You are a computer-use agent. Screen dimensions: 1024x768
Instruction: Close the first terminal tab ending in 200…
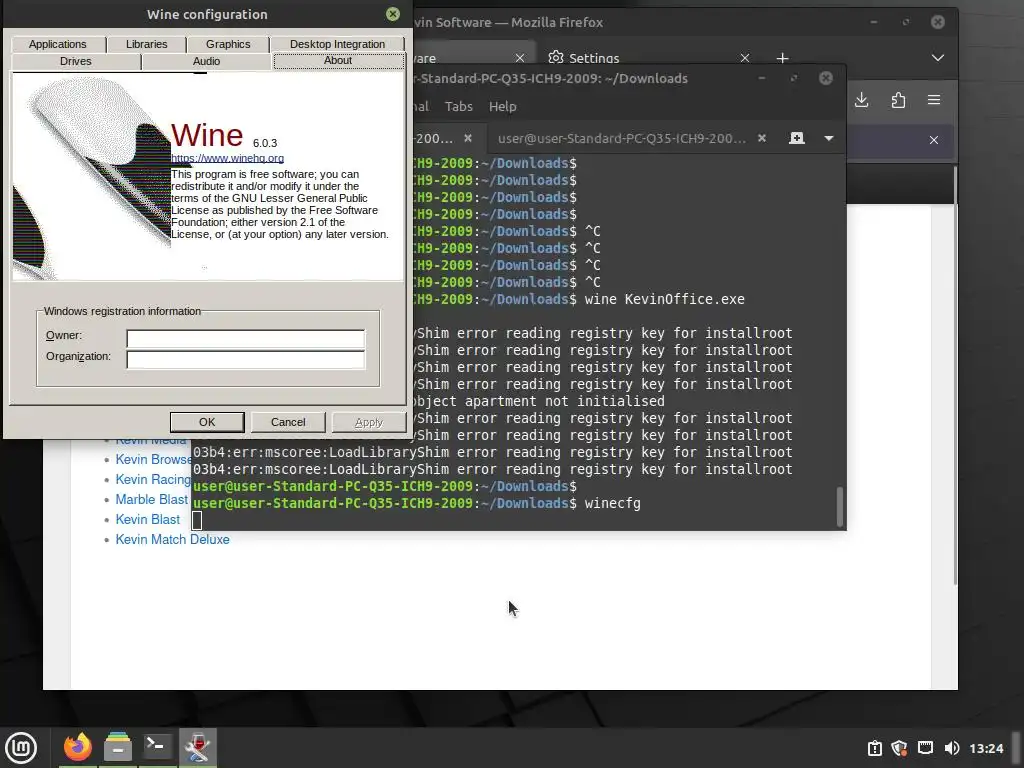pos(468,138)
